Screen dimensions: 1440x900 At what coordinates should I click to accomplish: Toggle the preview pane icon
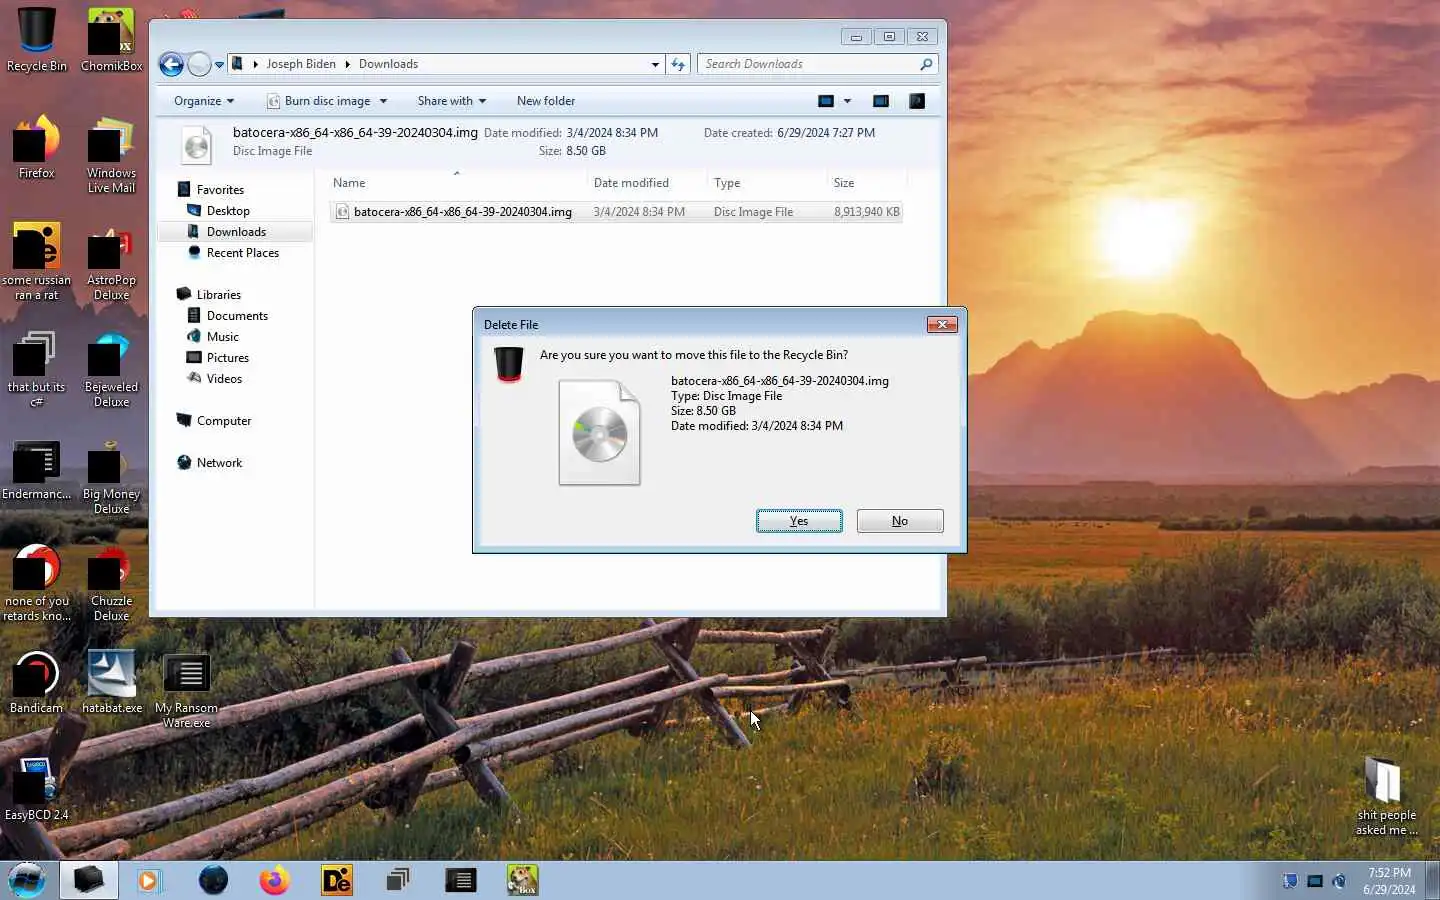click(x=881, y=101)
